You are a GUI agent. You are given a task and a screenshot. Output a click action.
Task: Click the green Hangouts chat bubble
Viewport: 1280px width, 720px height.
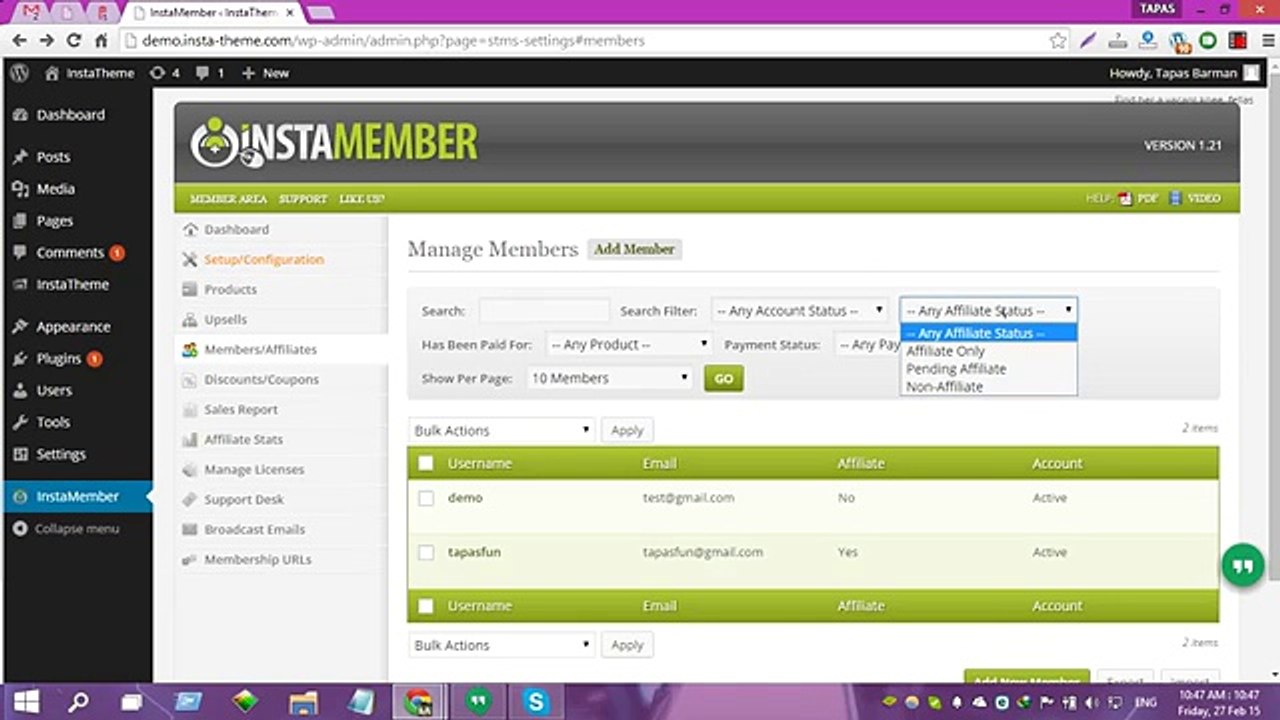[x=1243, y=565]
